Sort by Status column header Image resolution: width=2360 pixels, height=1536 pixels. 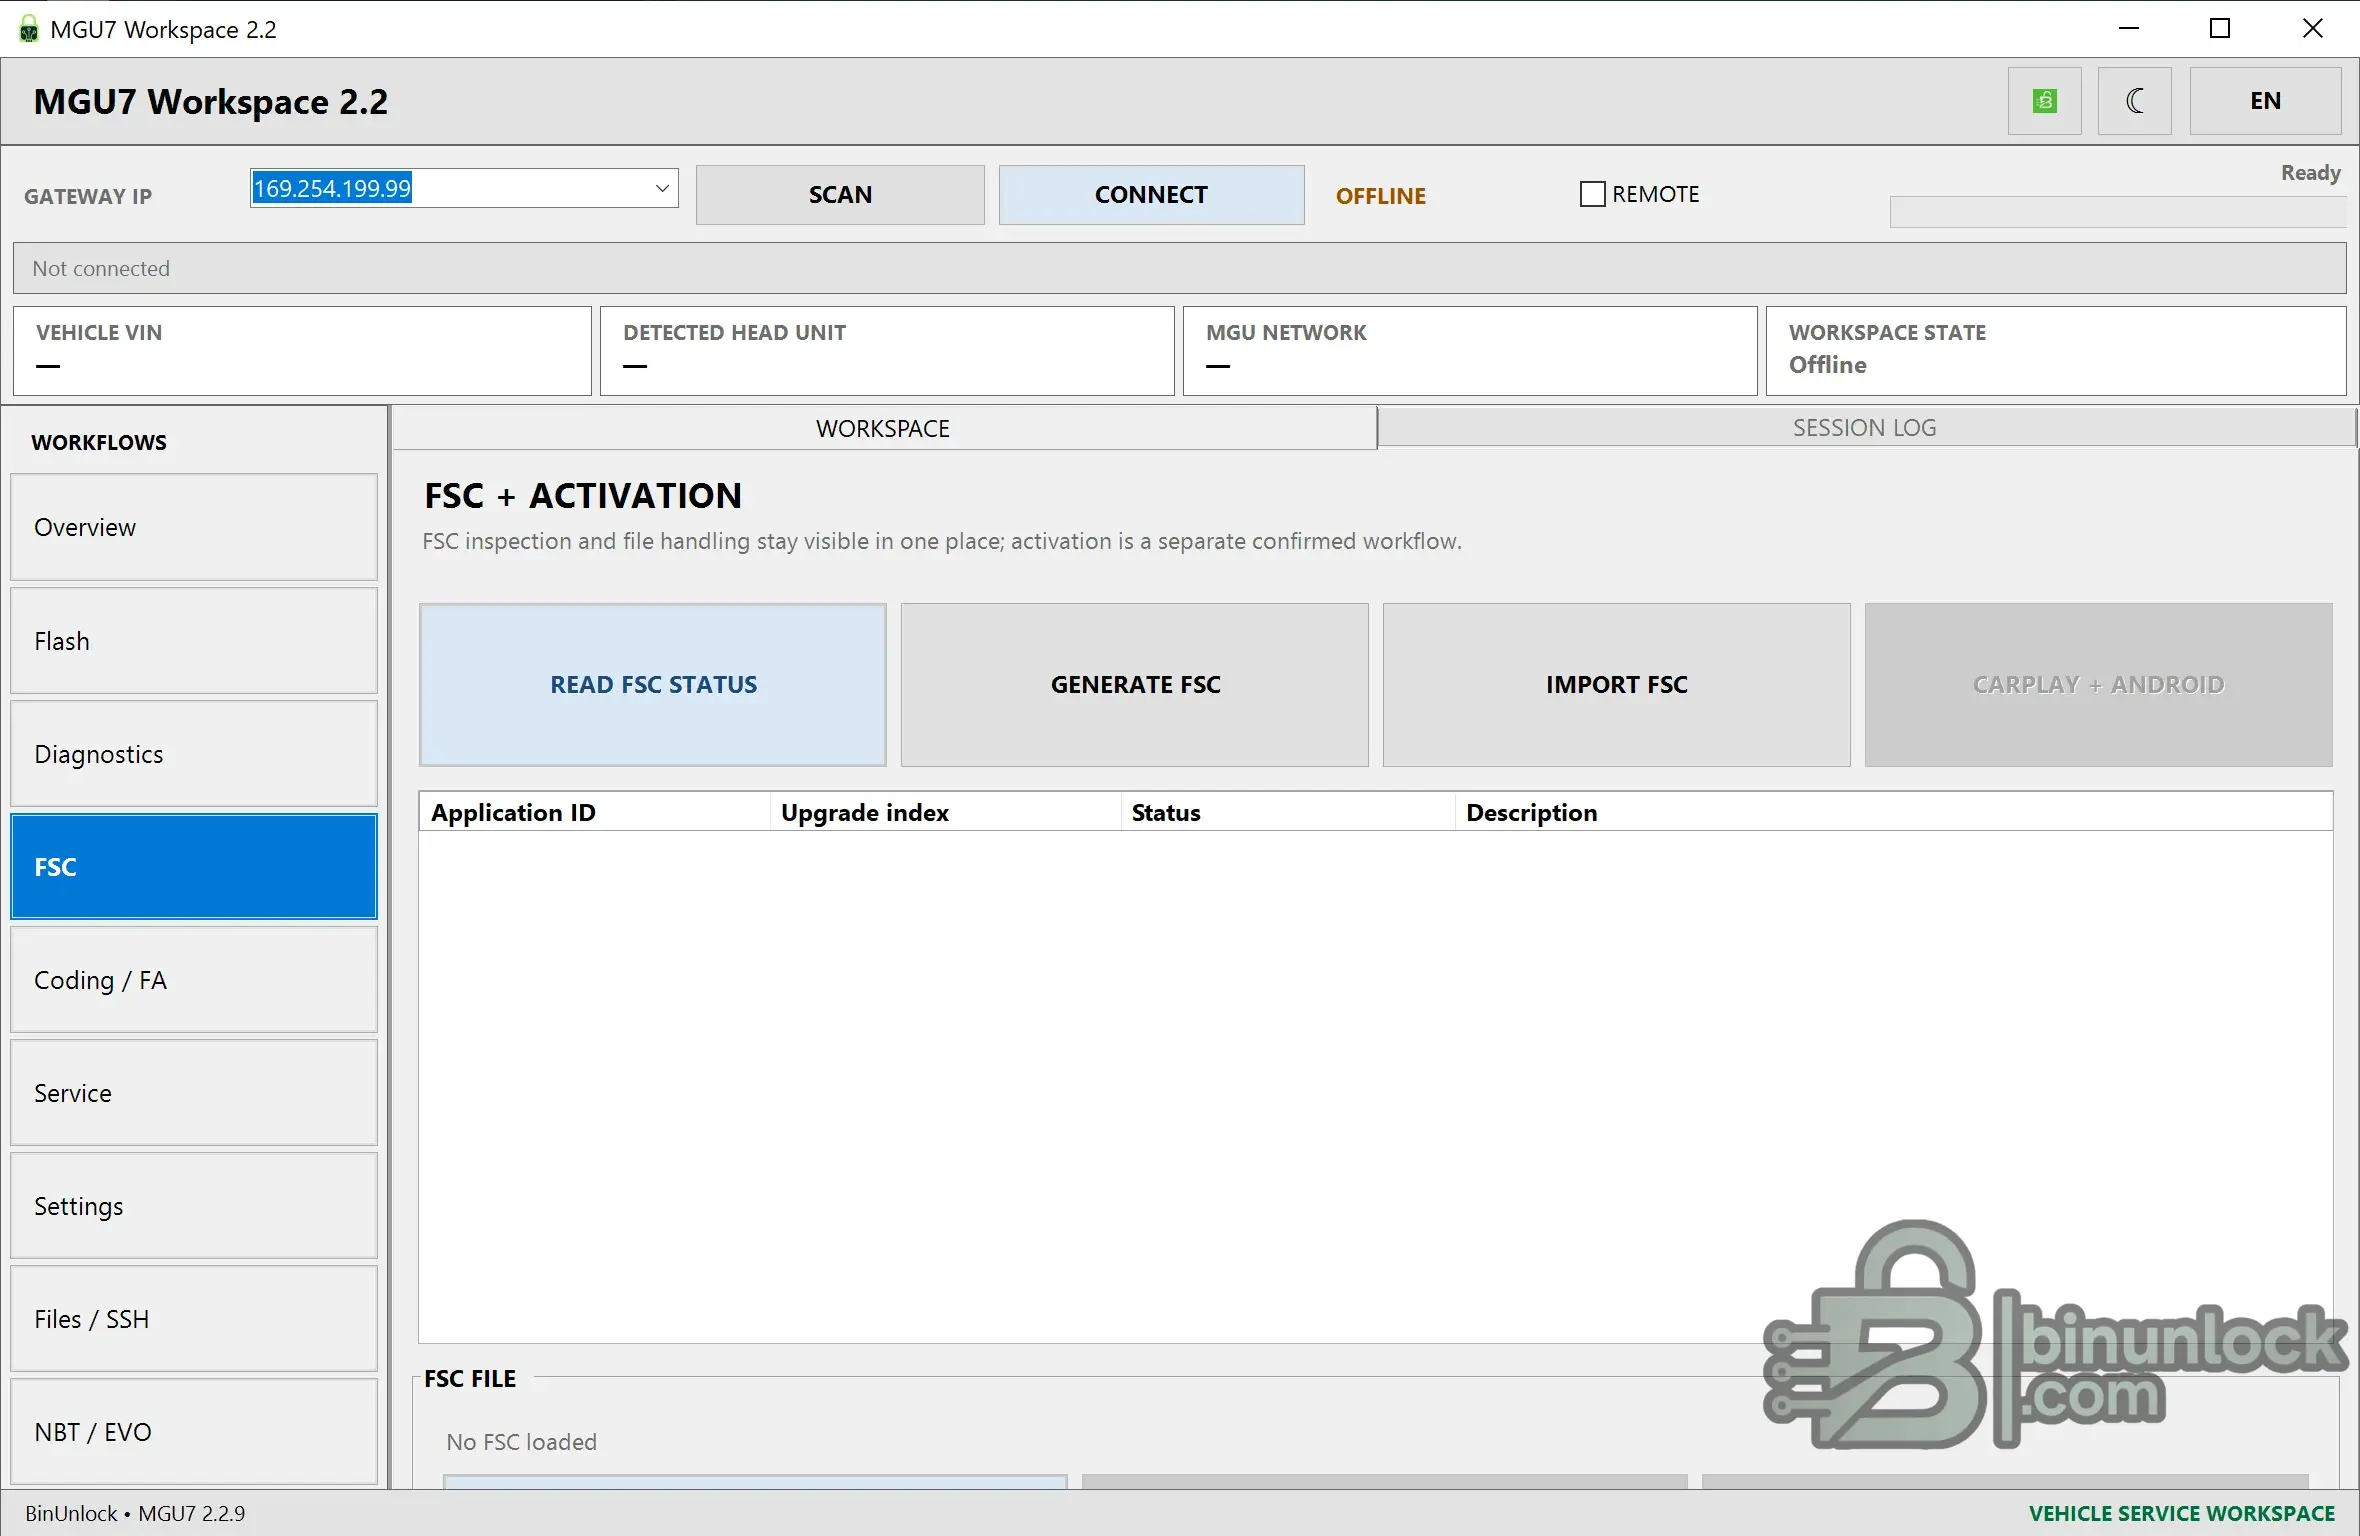[1288, 812]
